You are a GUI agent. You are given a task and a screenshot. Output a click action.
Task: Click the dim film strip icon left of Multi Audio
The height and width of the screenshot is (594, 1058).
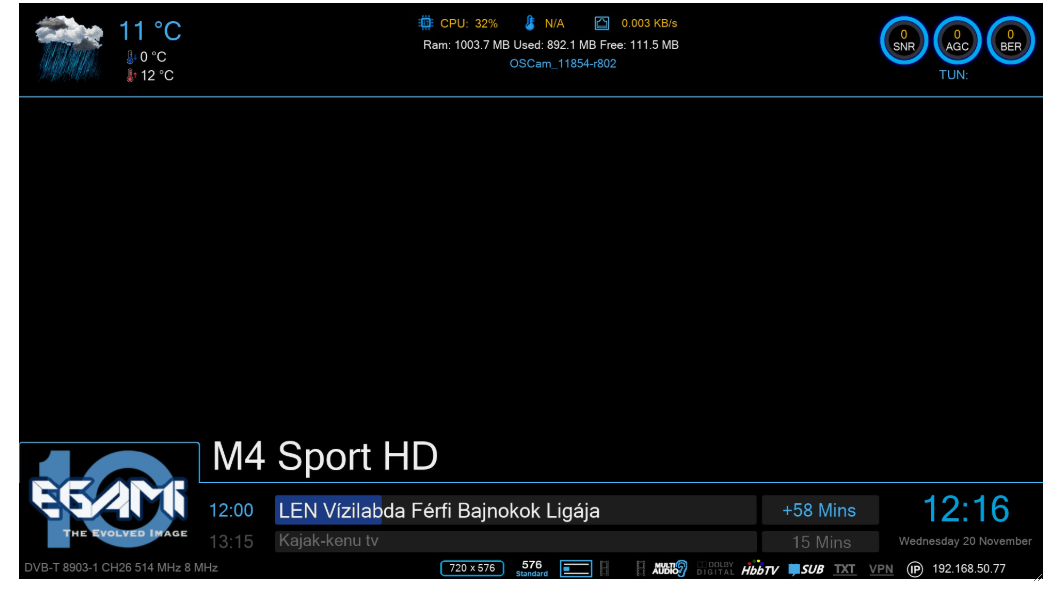click(x=640, y=568)
